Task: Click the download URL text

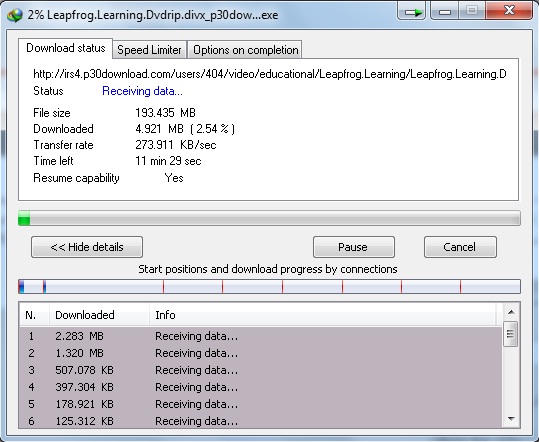Action: coord(270,74)
